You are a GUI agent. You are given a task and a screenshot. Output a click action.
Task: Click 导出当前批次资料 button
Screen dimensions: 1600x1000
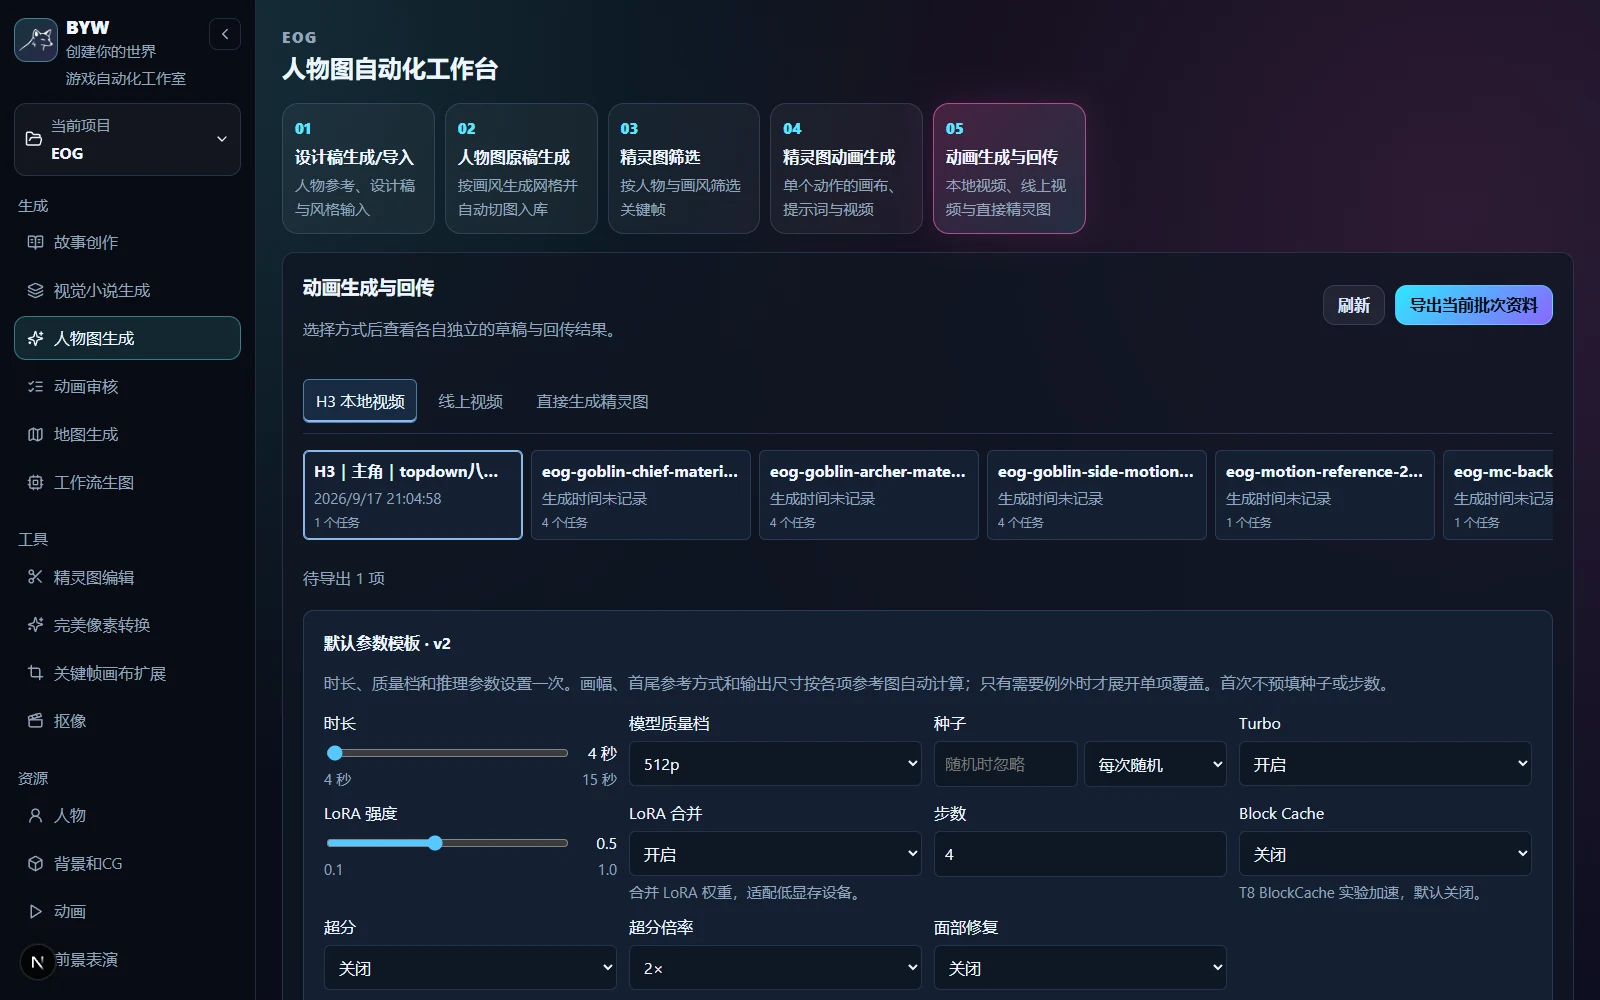(1474, 305)
